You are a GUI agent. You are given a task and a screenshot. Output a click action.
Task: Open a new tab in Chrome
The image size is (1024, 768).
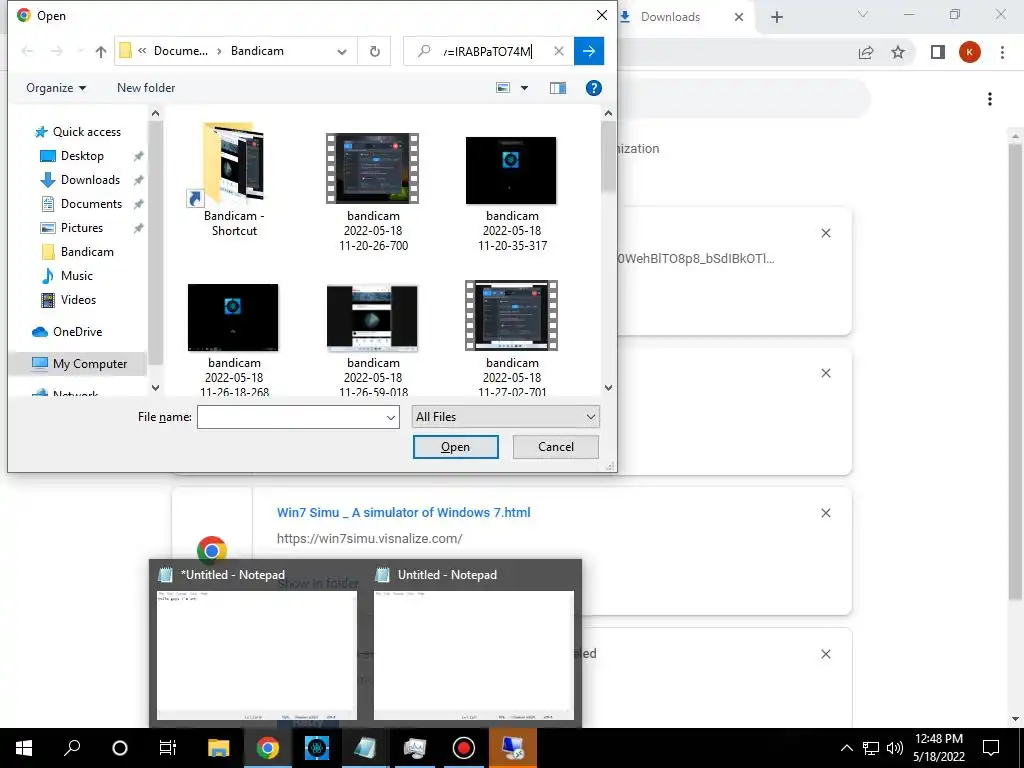coord(776,17)
